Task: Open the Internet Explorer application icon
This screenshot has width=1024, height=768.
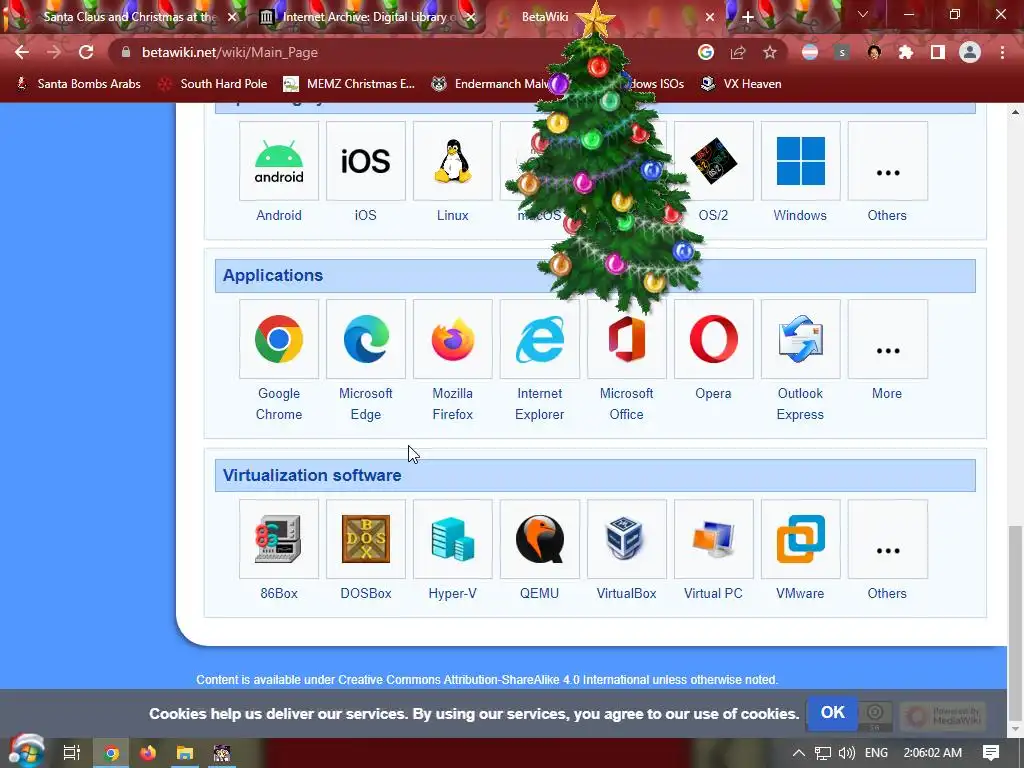Action: tap(539, 339)
